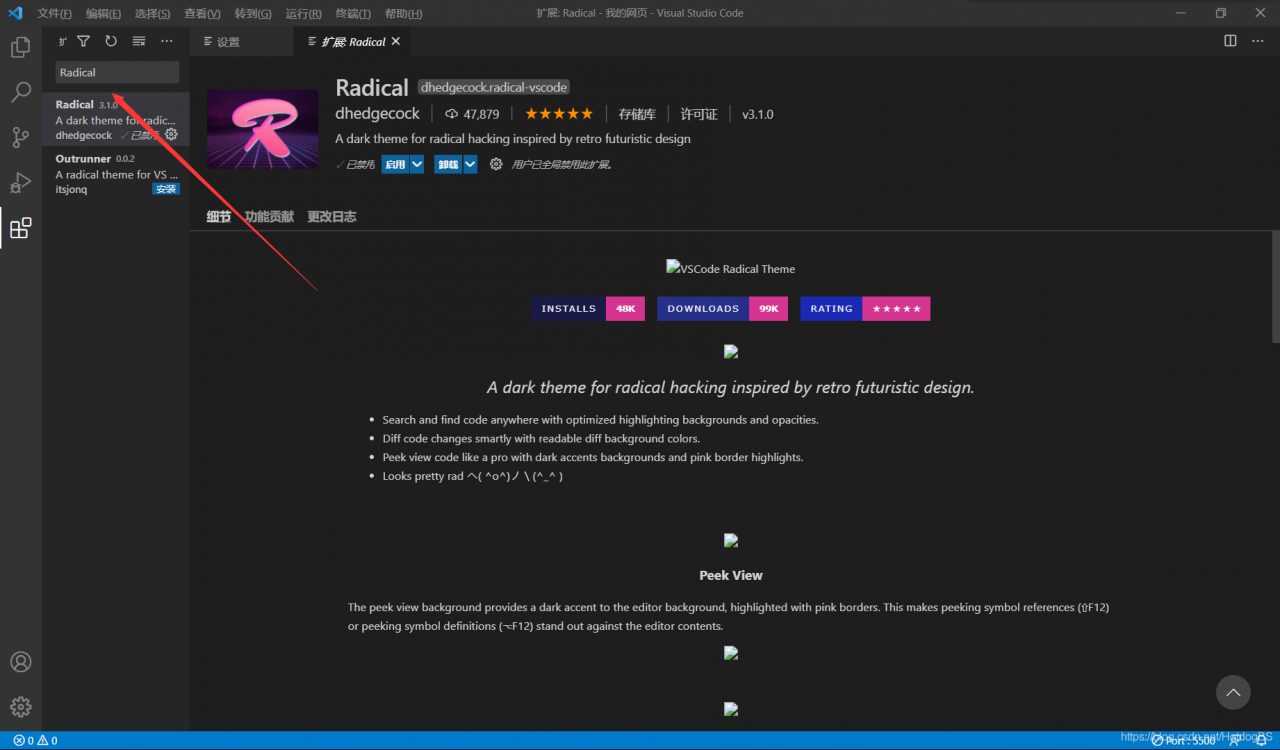Viewport: 1280px width, 750px height.
Task: Select the Outrunner extension in results list
Action: 116,174
